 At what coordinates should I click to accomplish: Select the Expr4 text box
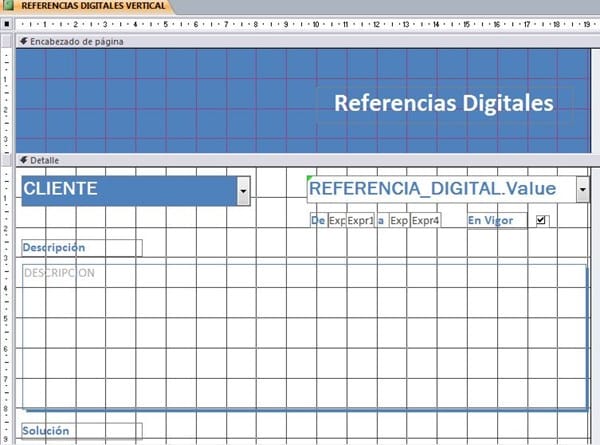(x=426, y=220)
